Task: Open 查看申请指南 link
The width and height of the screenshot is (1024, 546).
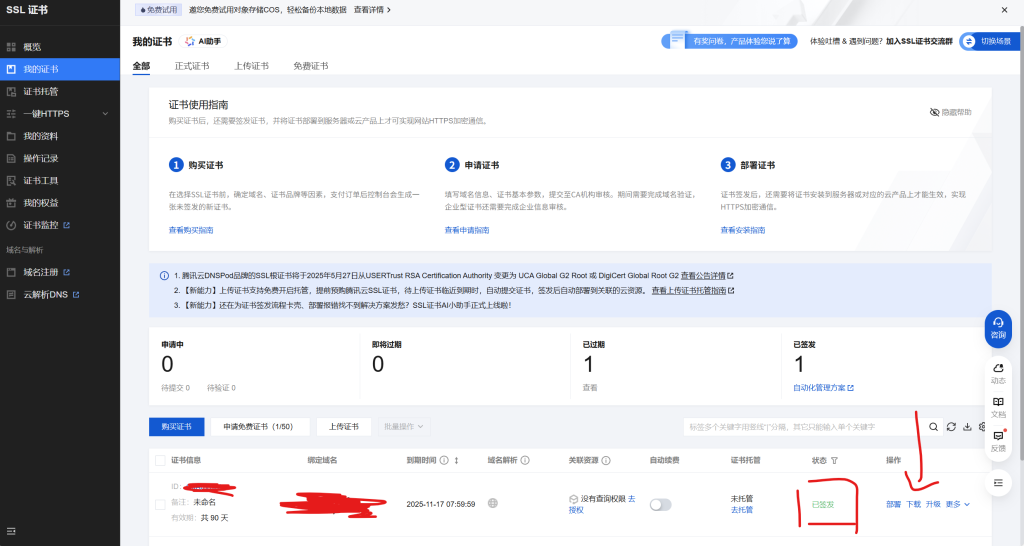Action: coord(467,230)
